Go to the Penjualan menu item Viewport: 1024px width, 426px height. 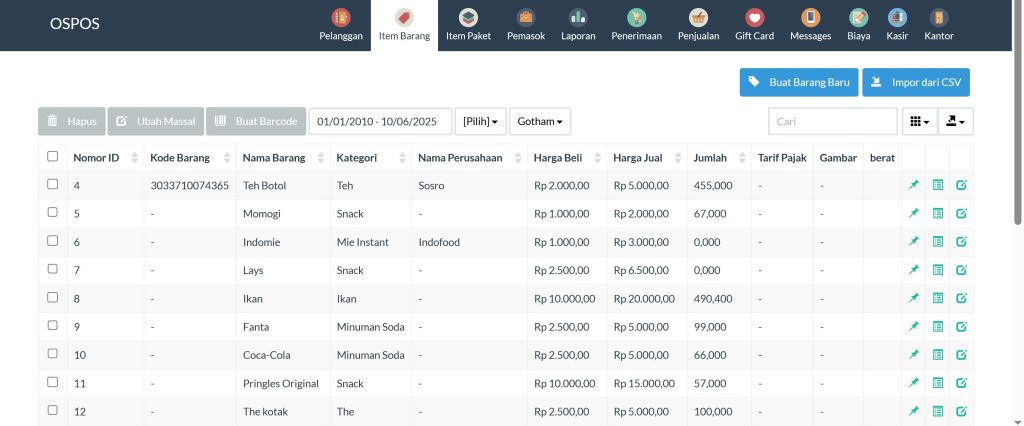tap(699, 24)
